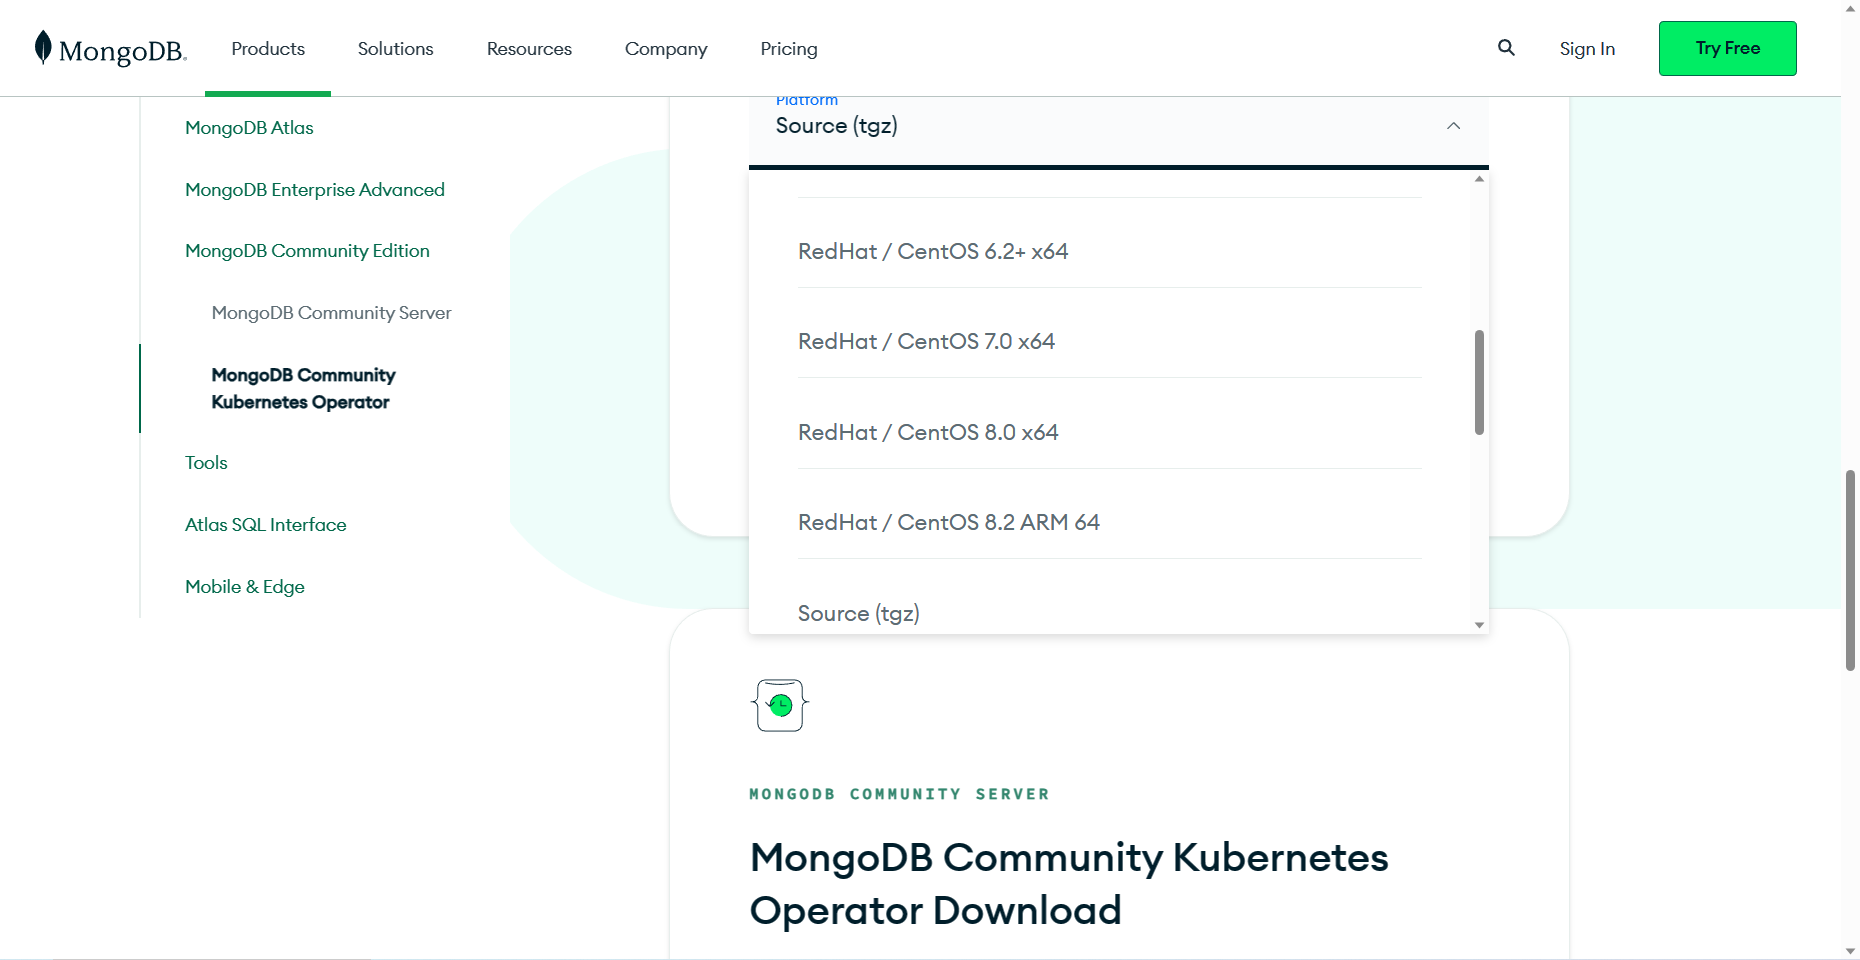Open Mobile & Edge sidebar link
Image resolution: width=1860 pixels, height=960 pixels.
(244, 587)
